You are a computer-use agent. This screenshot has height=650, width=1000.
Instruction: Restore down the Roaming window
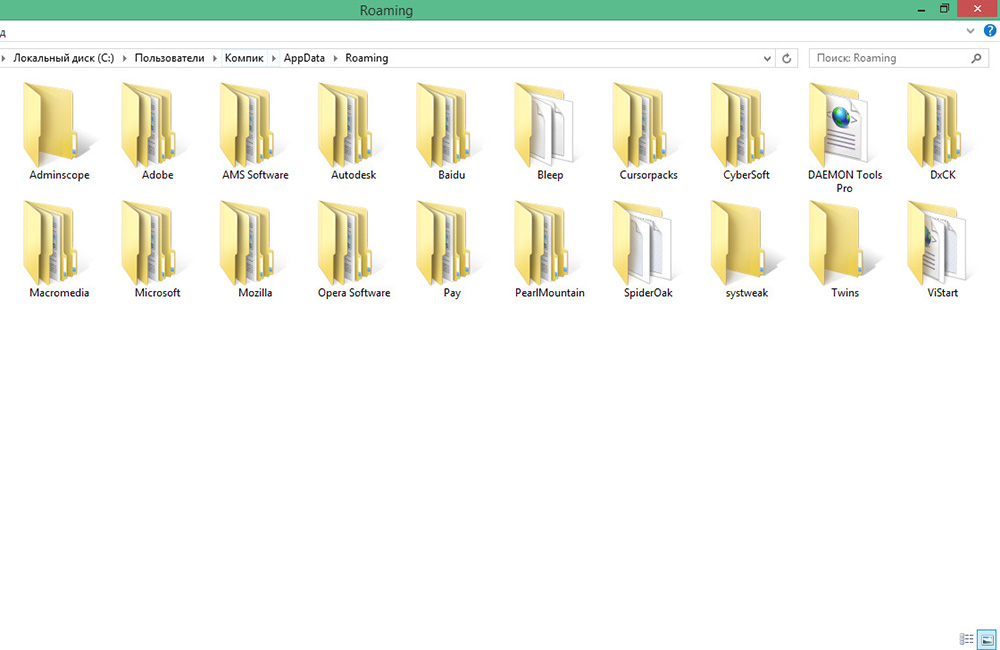click(945, 8)
